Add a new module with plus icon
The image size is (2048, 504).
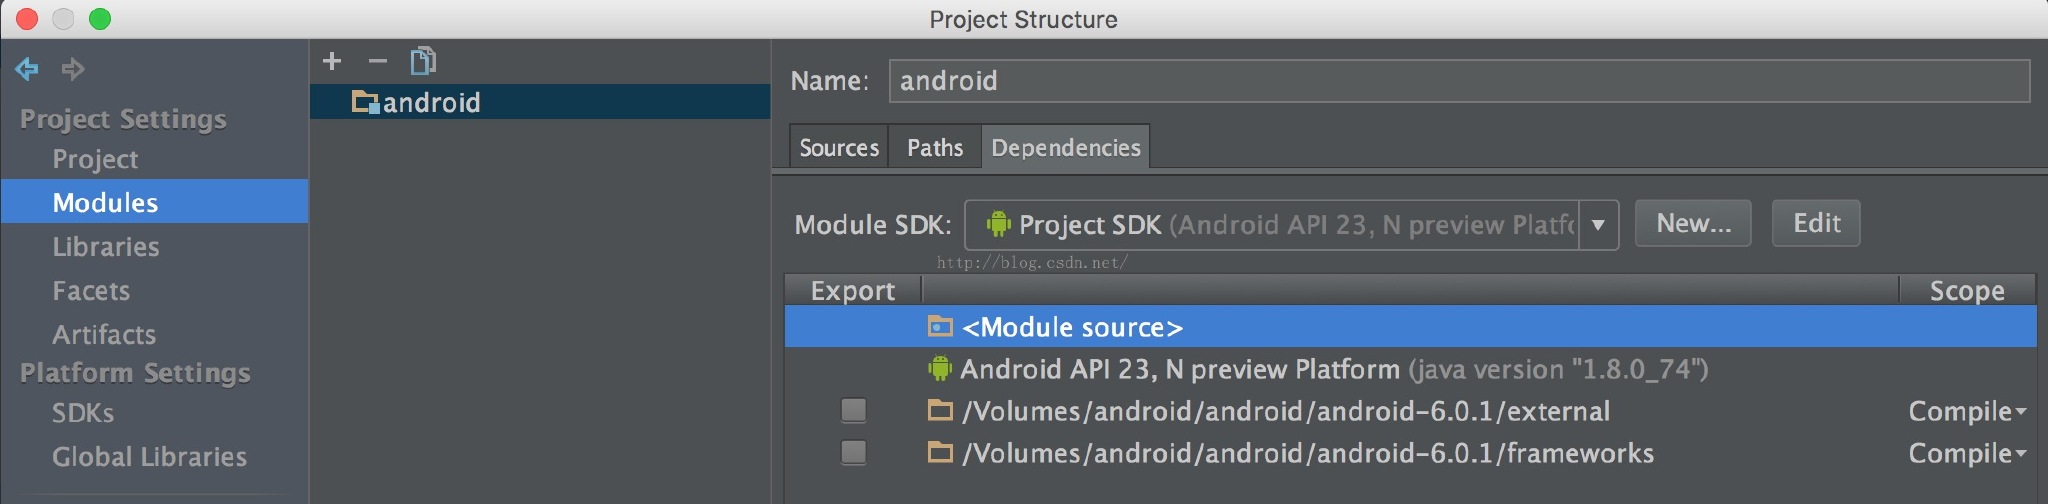(332, 61)
